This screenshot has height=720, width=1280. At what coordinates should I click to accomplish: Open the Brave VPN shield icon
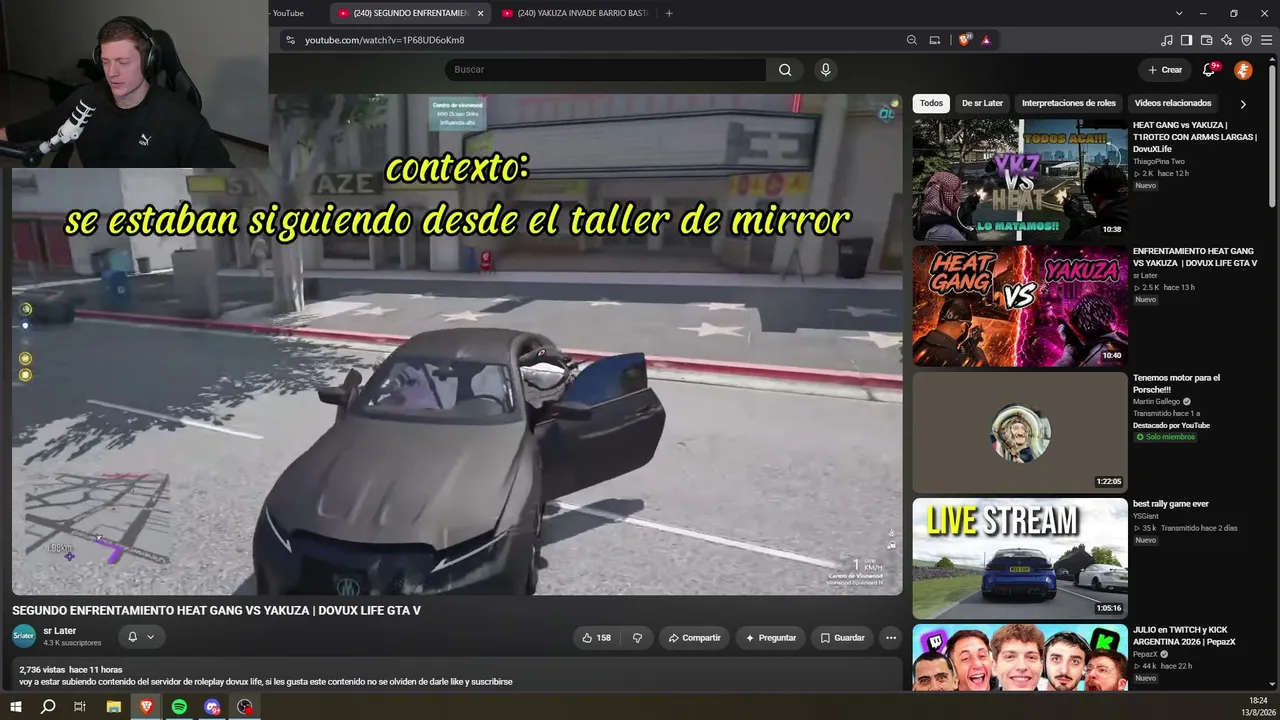point(1246,40)
